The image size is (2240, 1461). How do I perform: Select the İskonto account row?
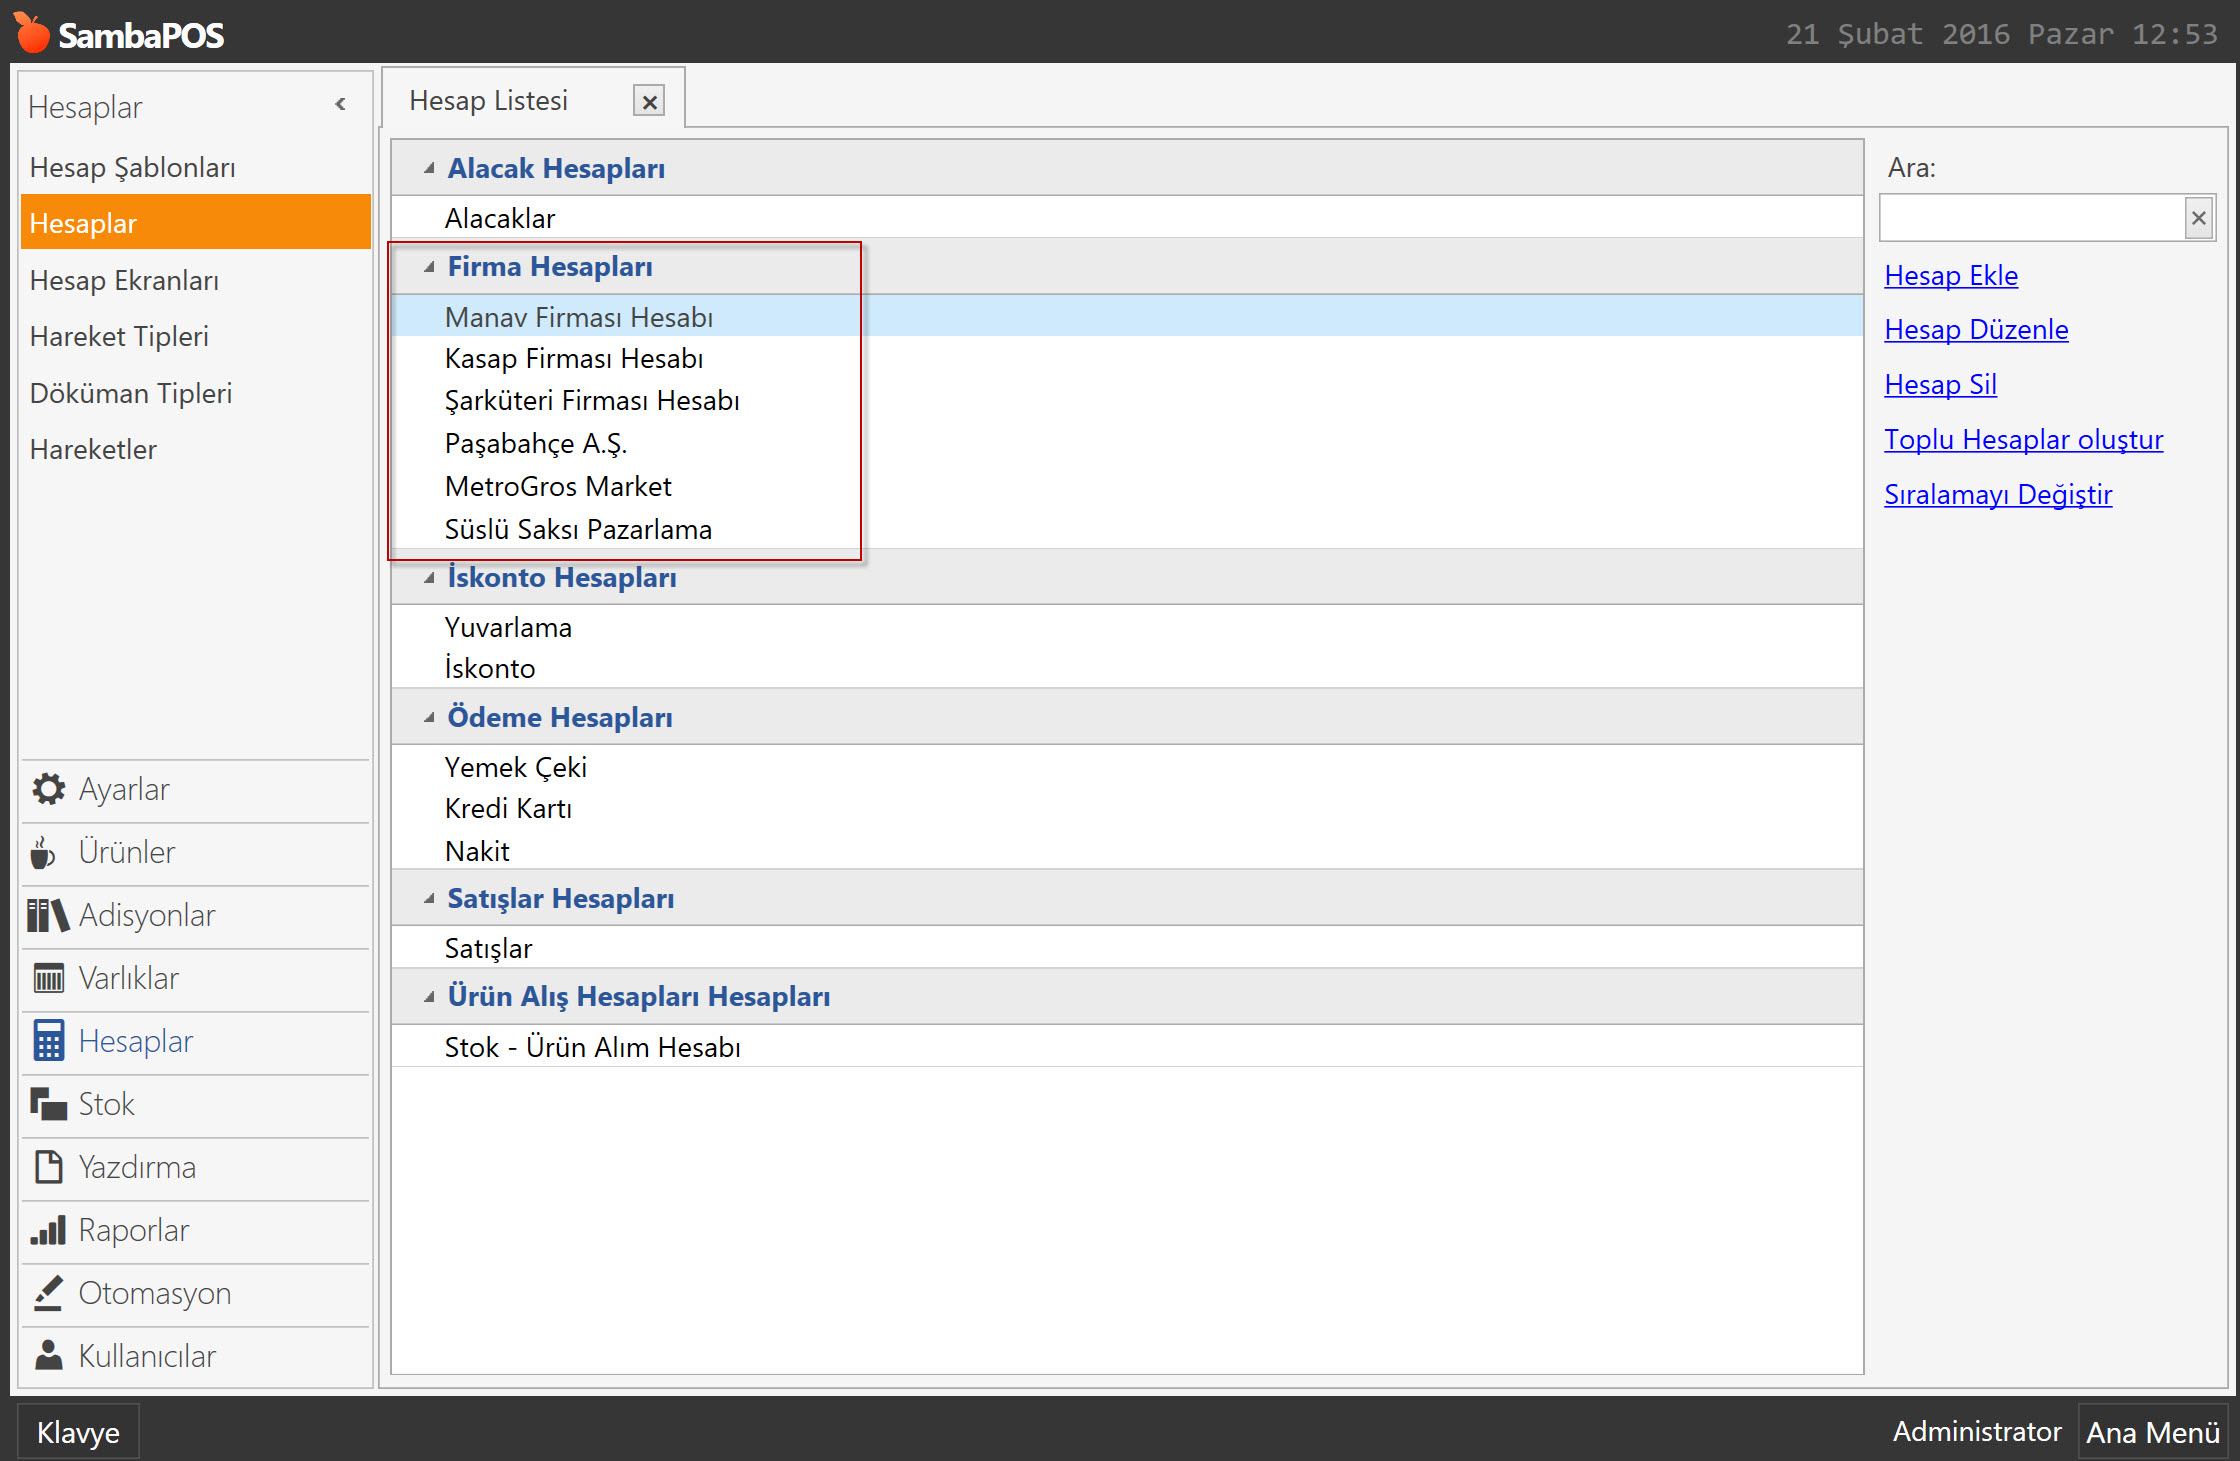tap(1127, 668)
